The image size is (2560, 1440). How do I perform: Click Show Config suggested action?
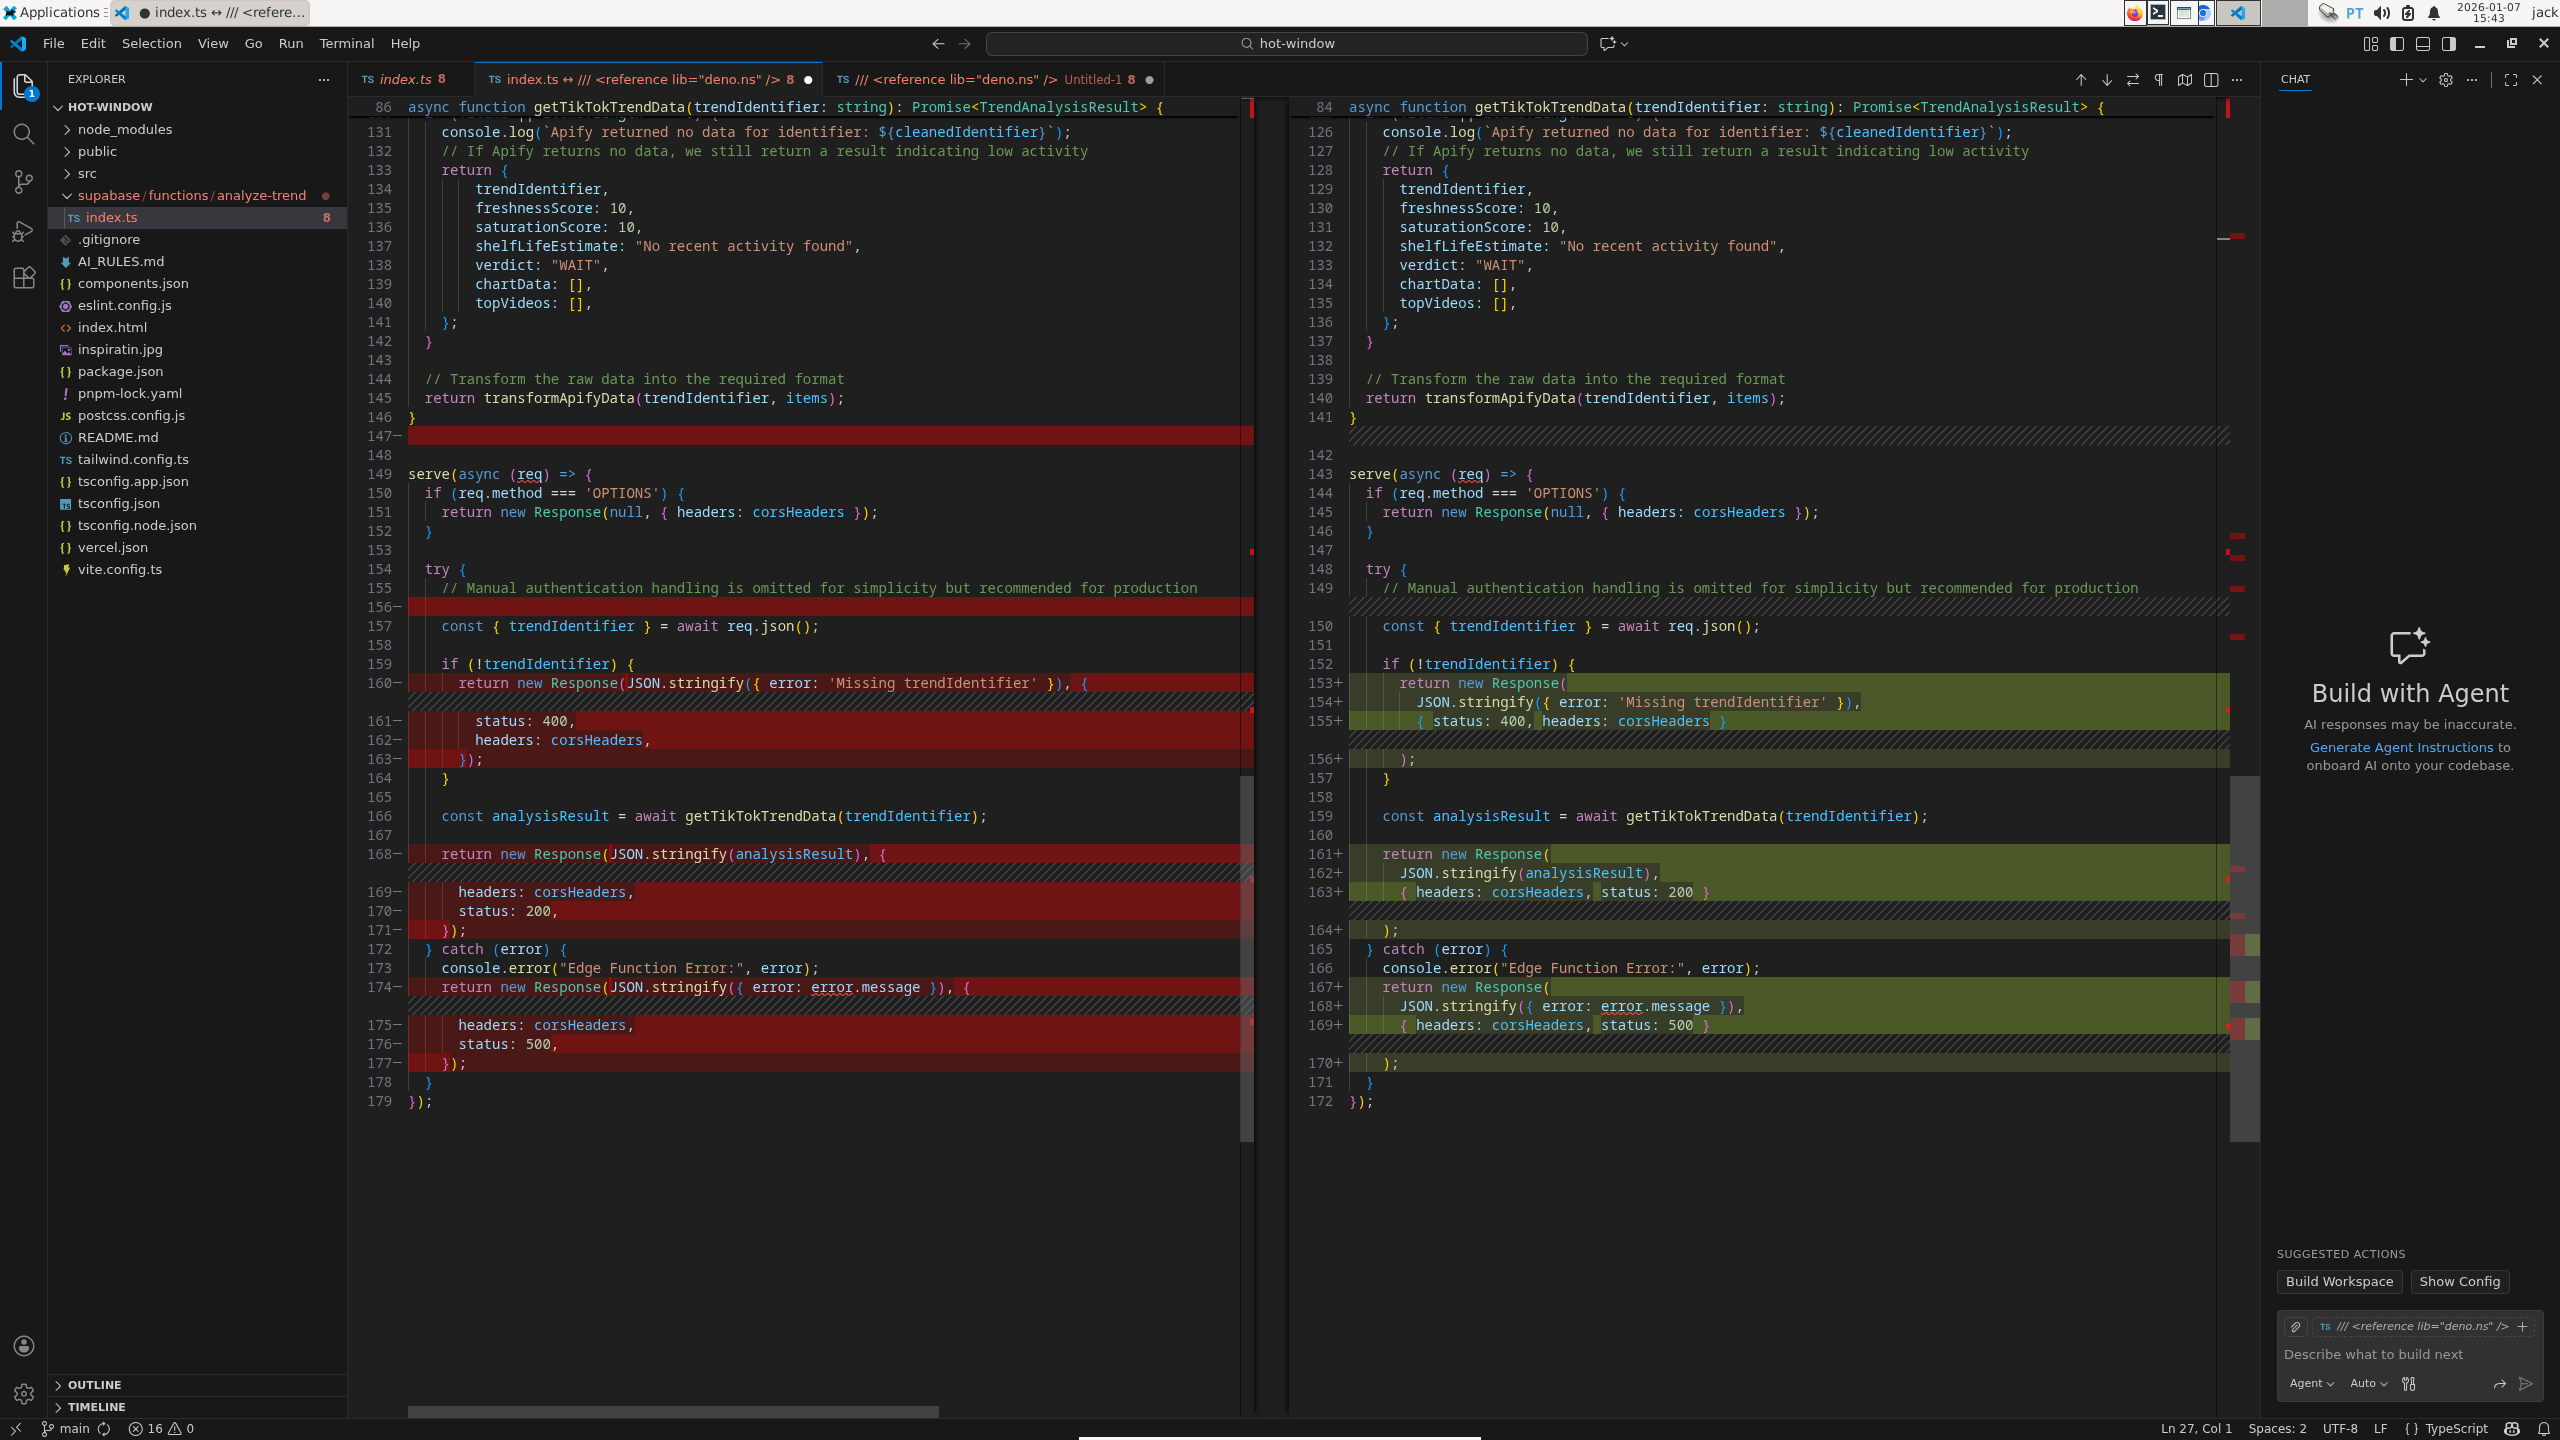tap(2459, 1282)
